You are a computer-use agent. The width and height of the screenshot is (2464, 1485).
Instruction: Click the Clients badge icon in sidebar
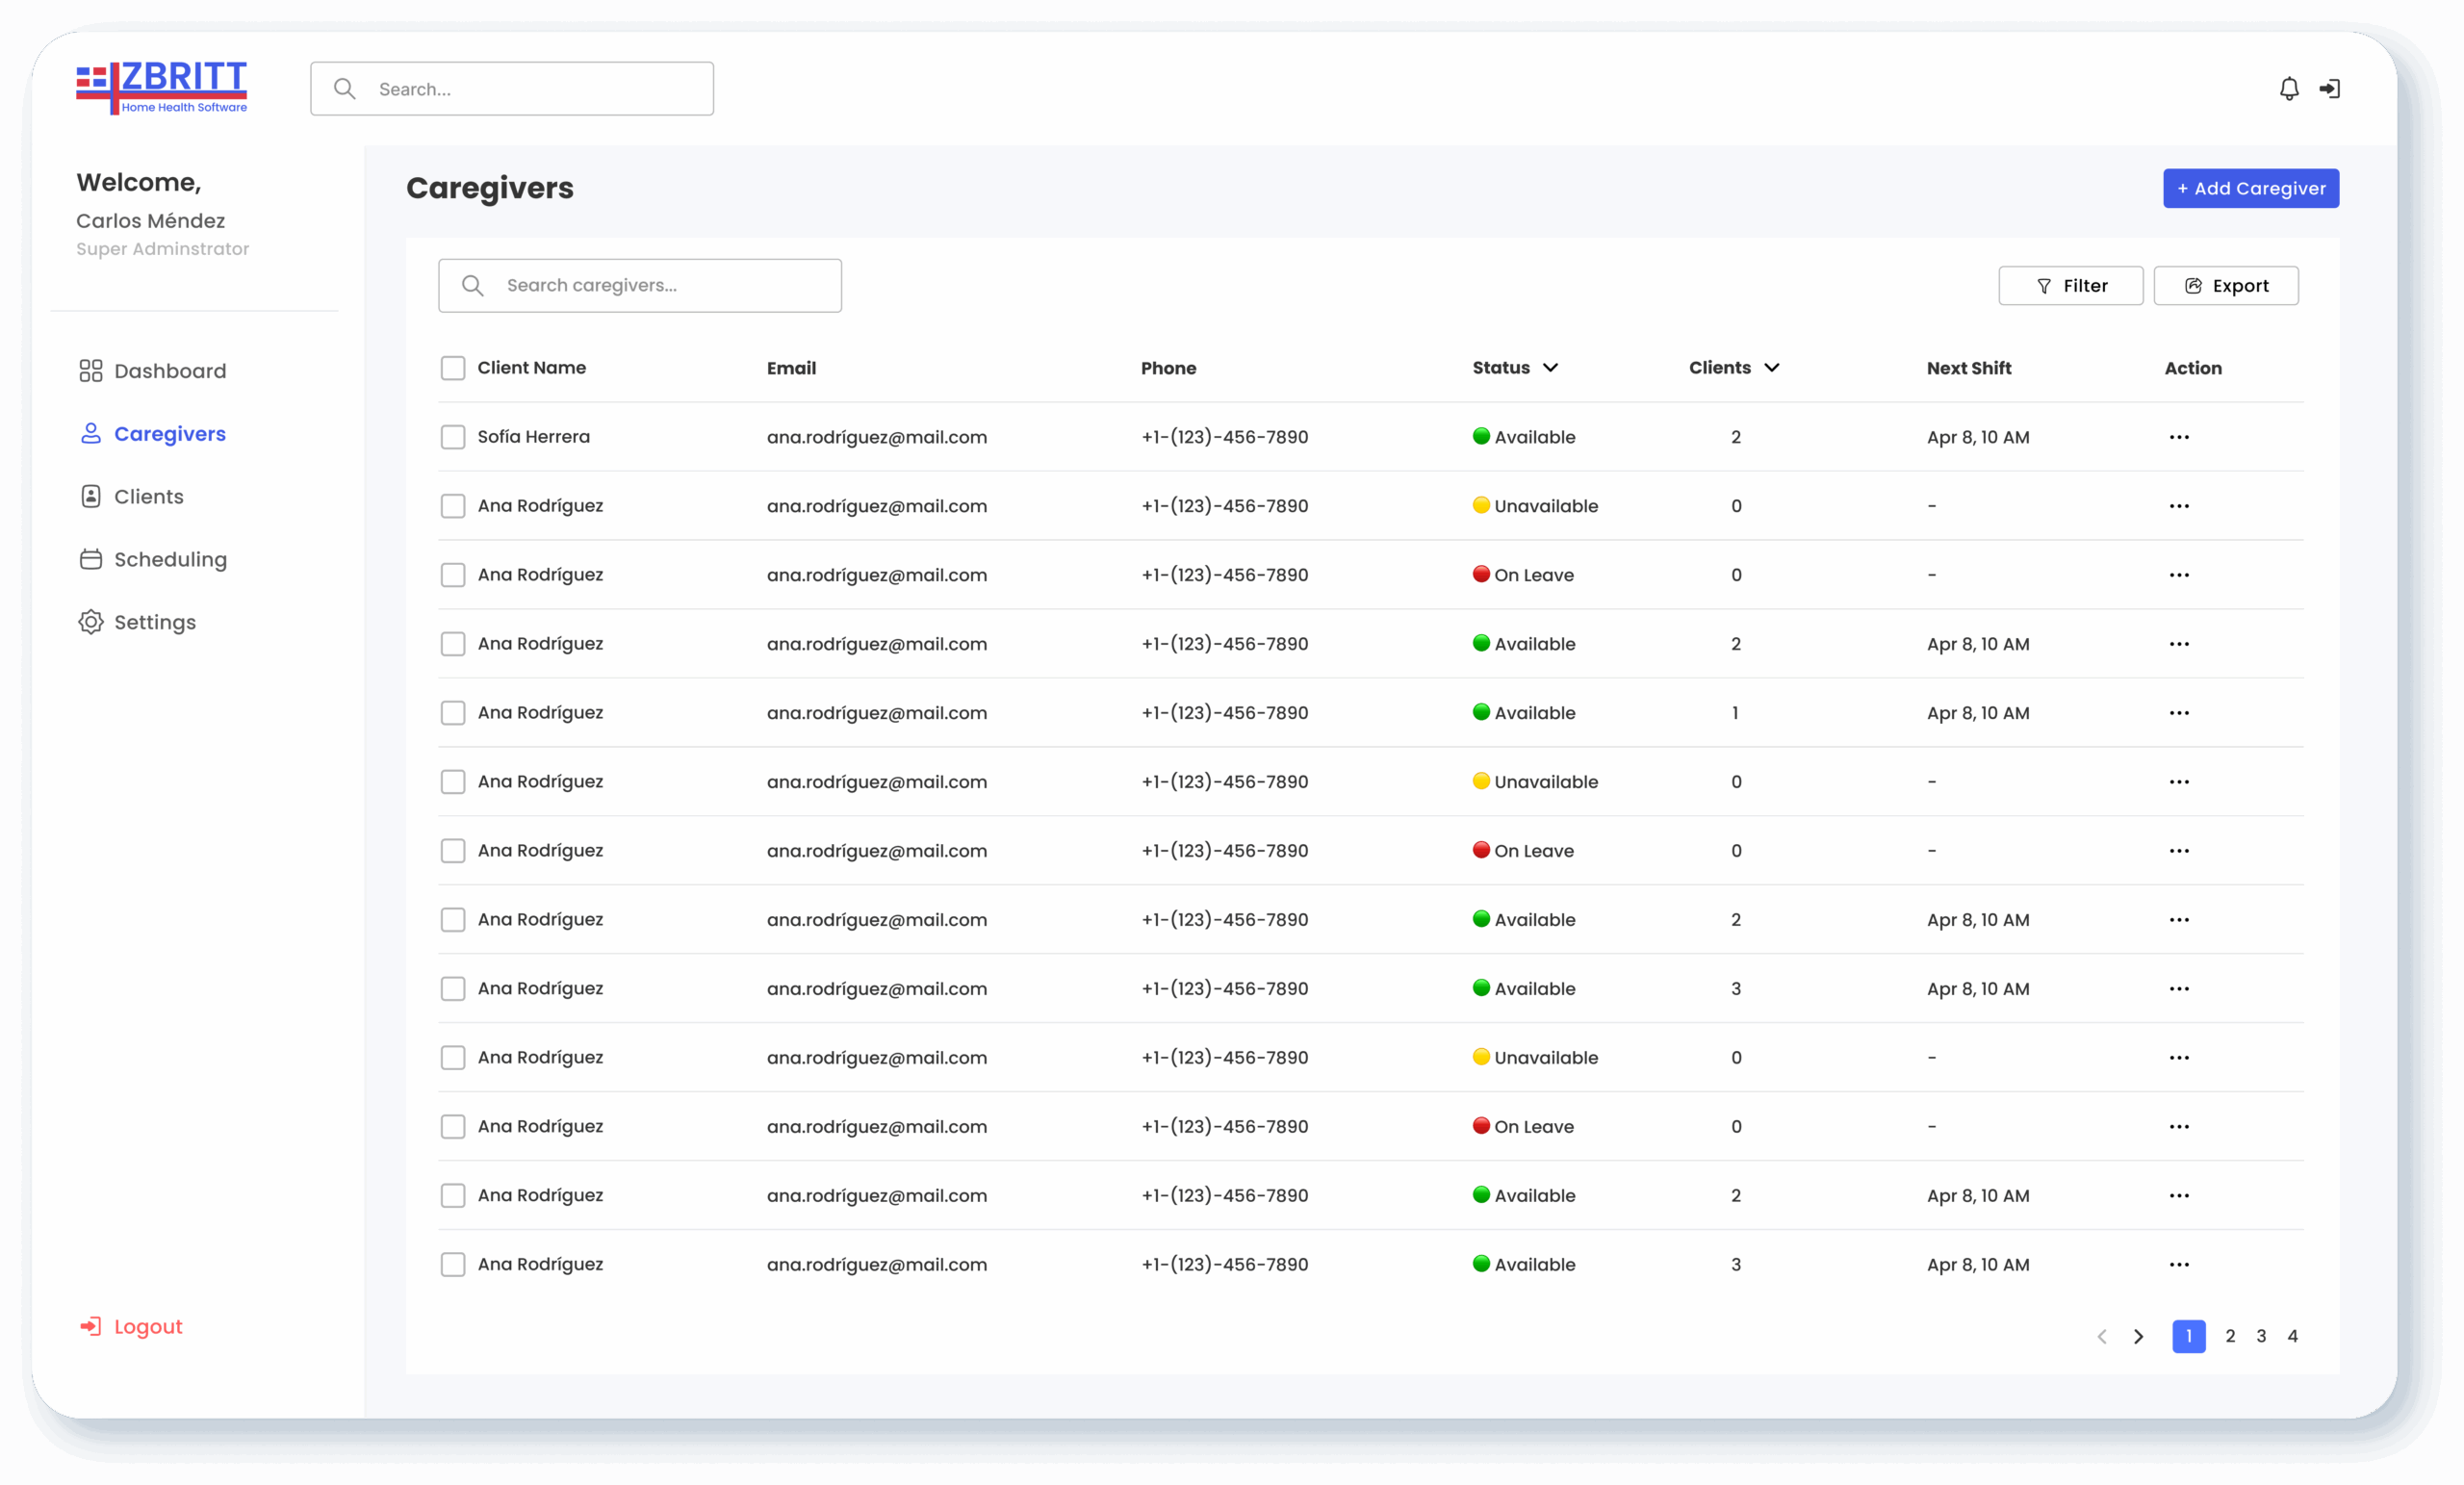point(91,497)
